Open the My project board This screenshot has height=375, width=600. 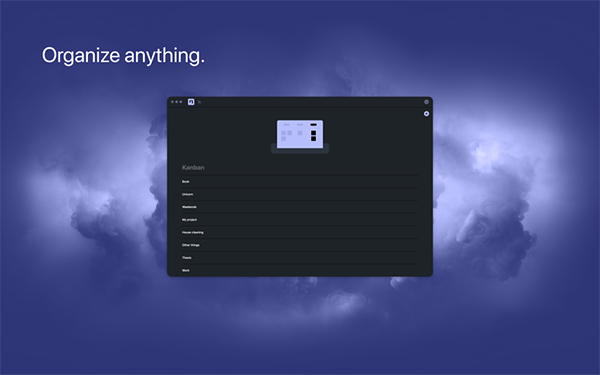click(300, 220)
